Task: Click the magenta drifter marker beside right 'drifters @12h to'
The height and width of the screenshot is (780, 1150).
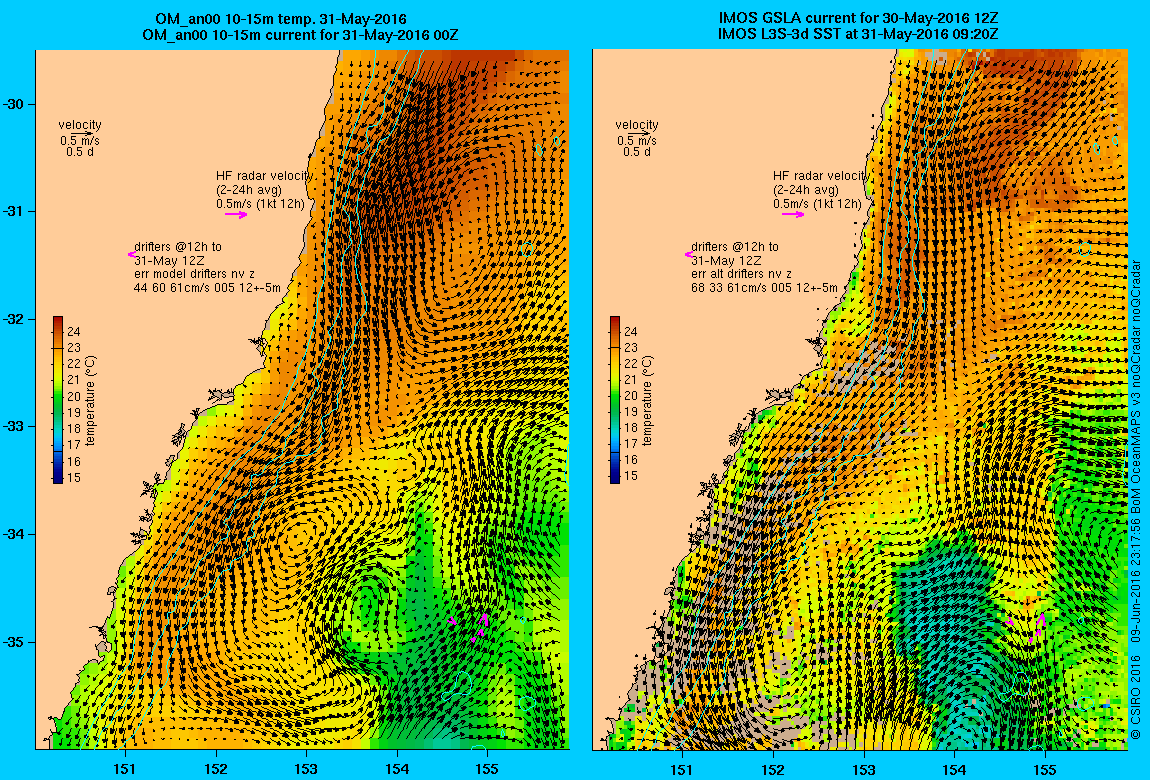Action: point(689,254)
